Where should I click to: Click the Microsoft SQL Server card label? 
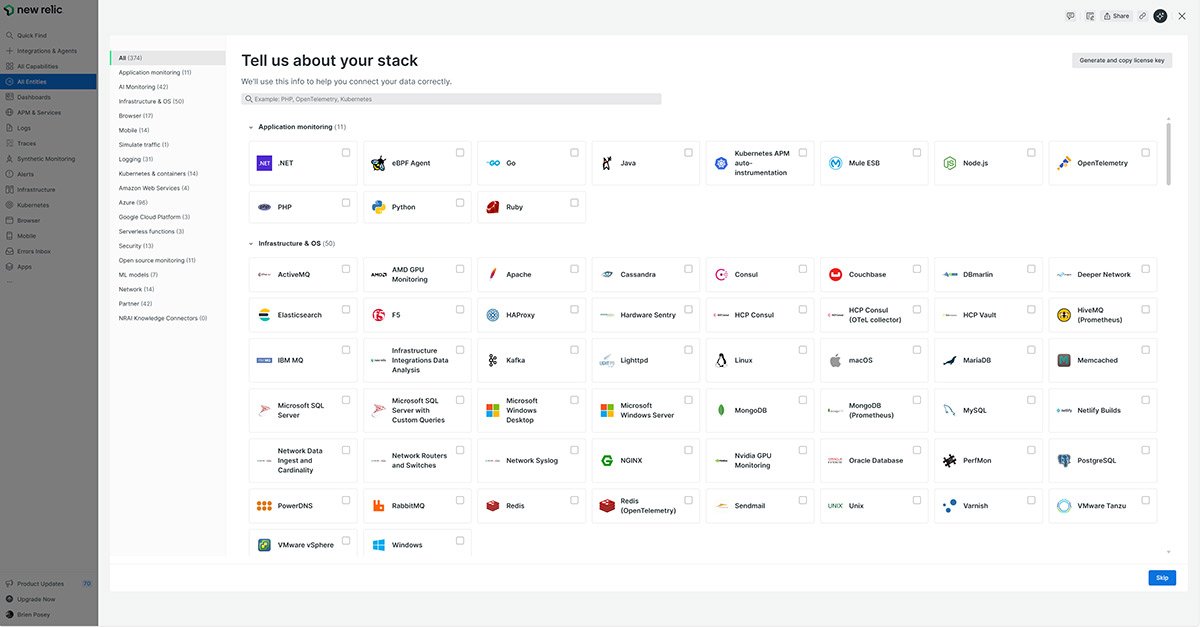pos(301,410)
